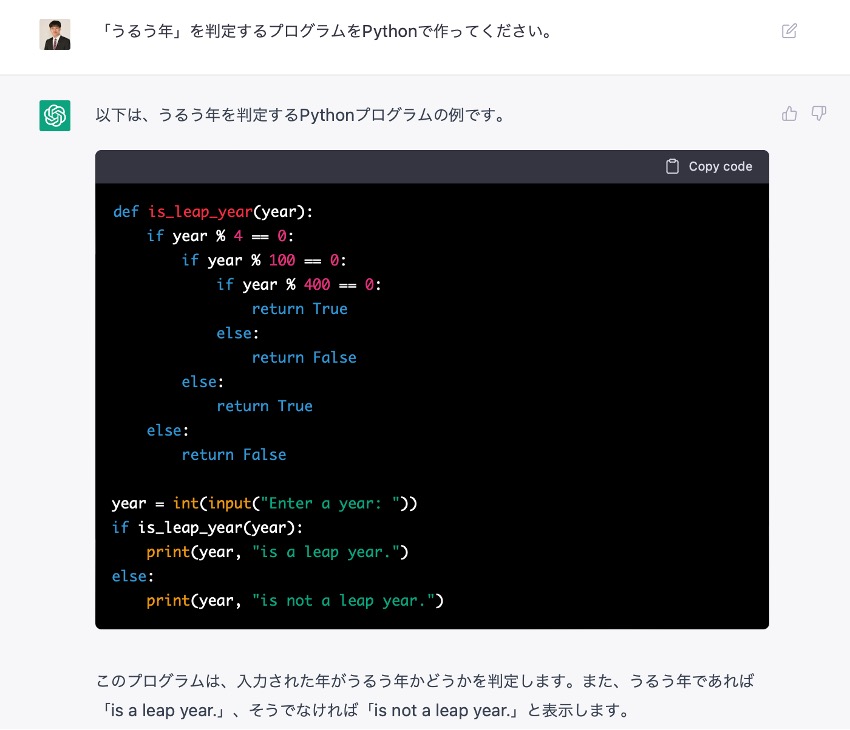Click the clipboard icon in code header

coord(672,166)
